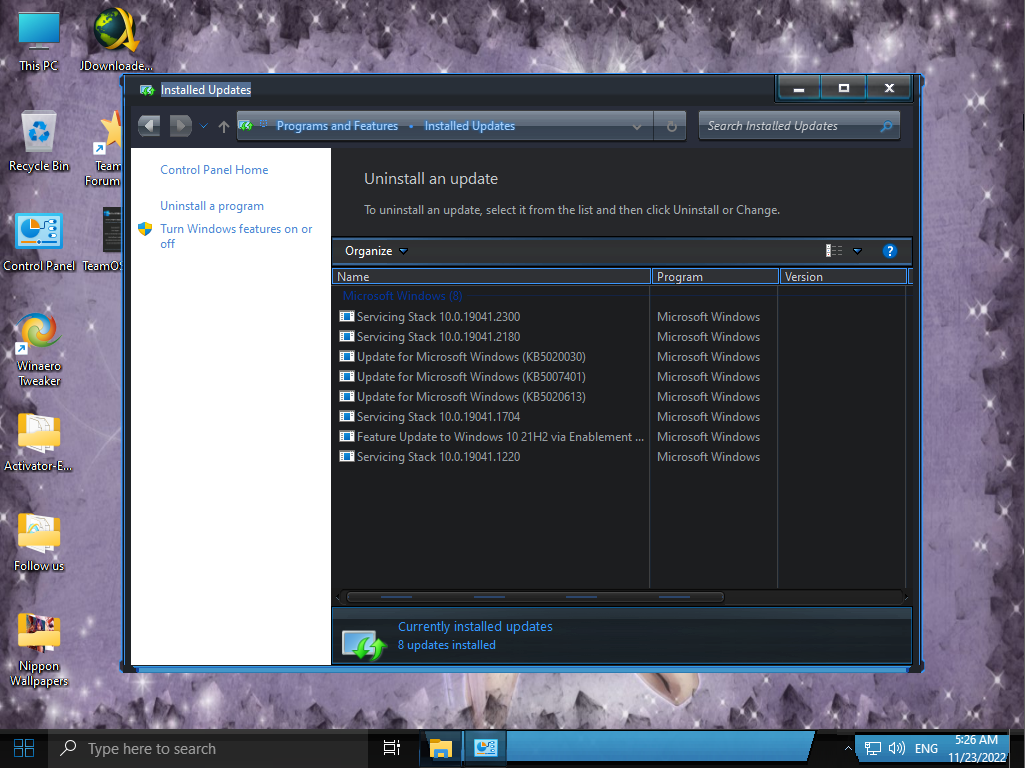Image resolution: width=1025 pixels, height=768 pixels.
Task: Click JDownloader desktop icon
Action: coord(116,39)
